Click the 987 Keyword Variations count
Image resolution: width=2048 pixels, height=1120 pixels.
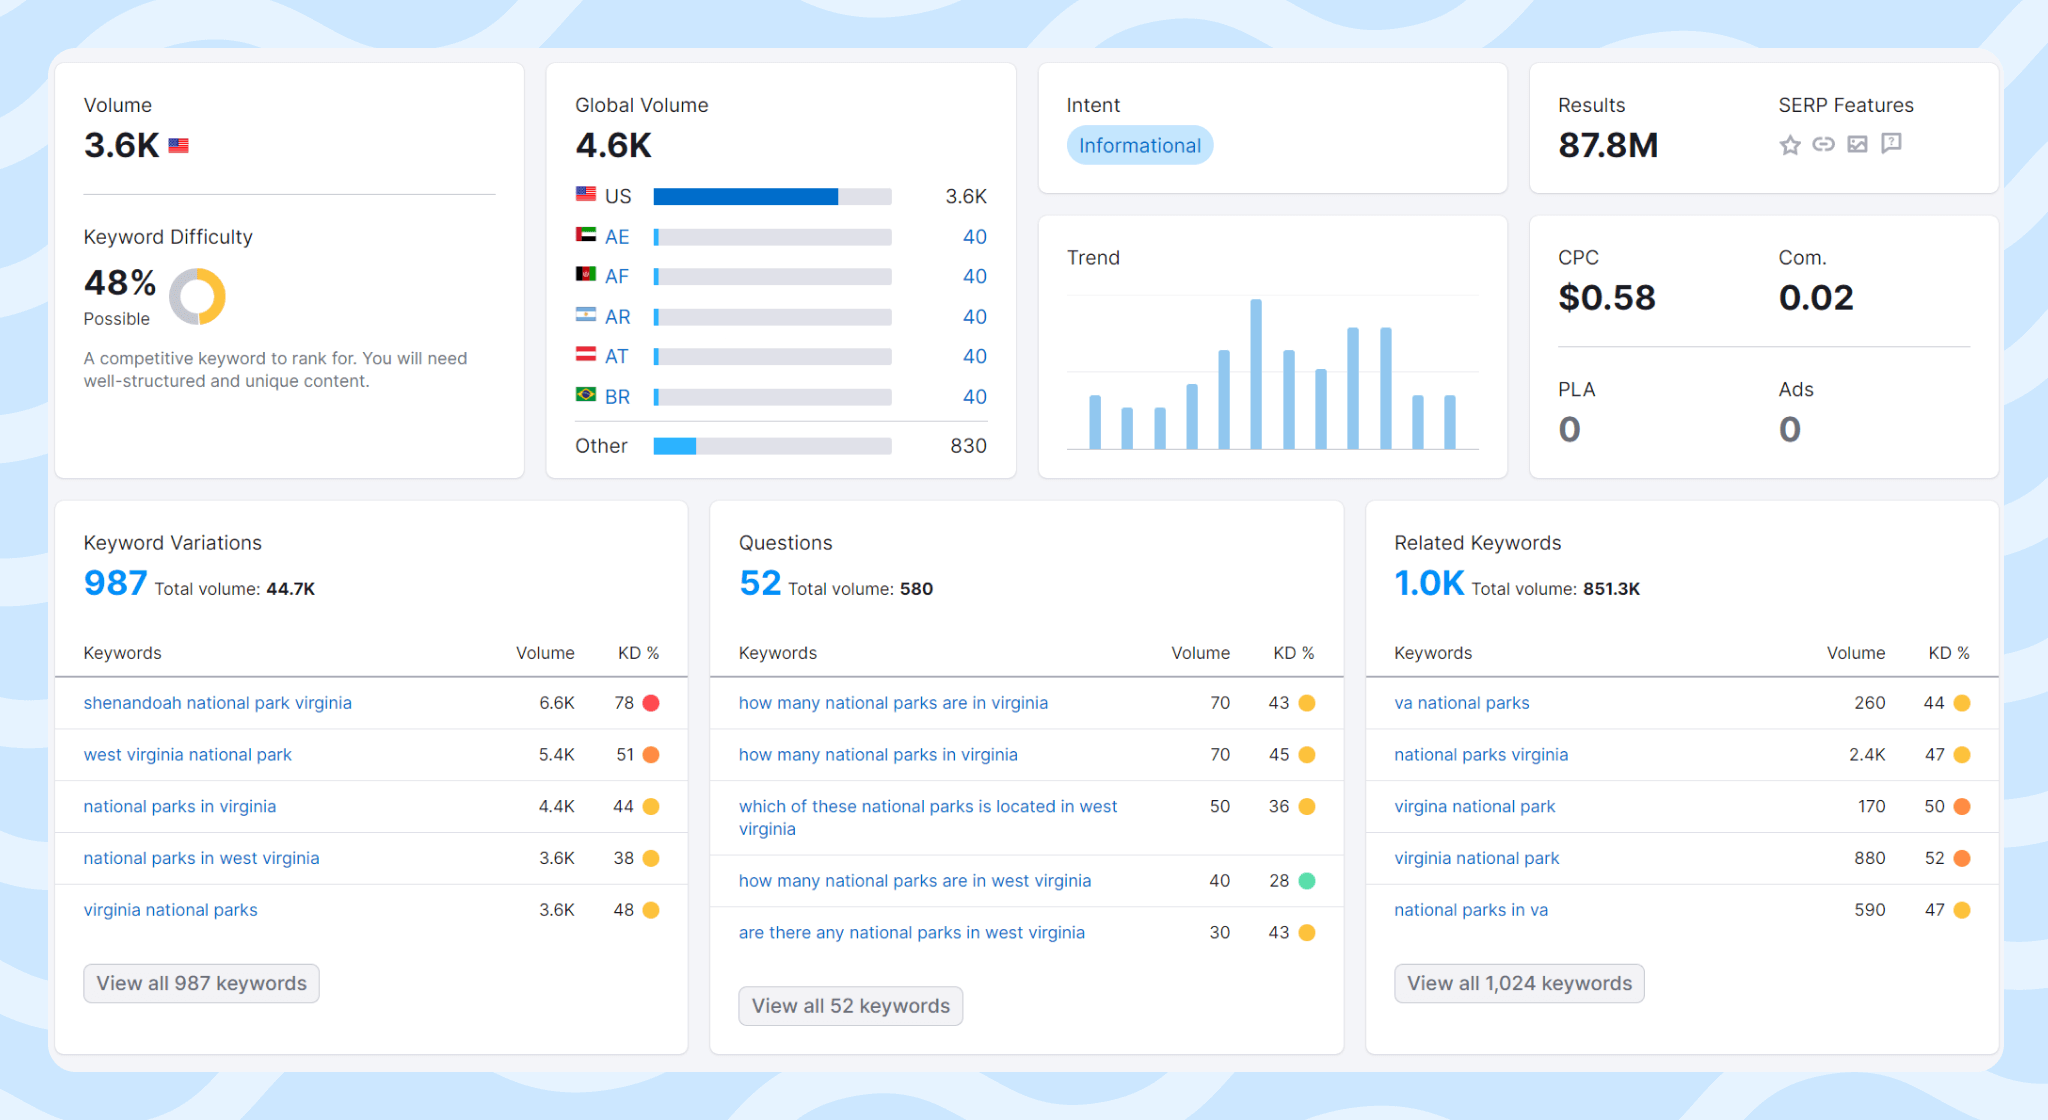point(116,583)
